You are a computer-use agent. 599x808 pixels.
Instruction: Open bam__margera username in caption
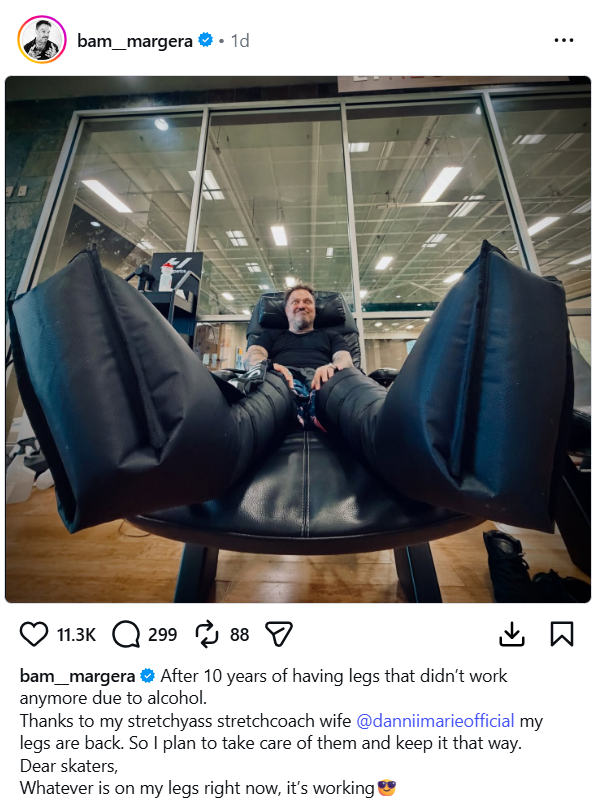77,676
